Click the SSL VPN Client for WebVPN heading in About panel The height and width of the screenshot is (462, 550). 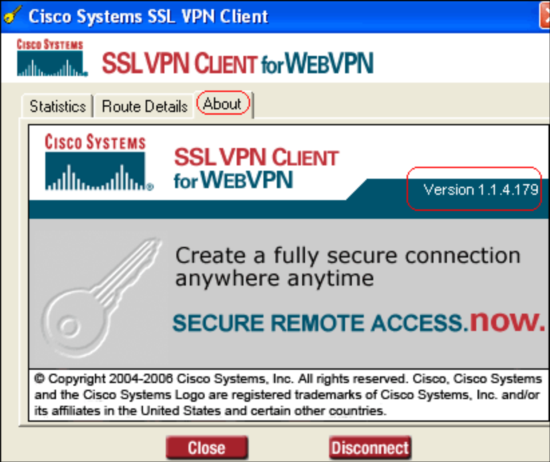(x=256, y=168)
